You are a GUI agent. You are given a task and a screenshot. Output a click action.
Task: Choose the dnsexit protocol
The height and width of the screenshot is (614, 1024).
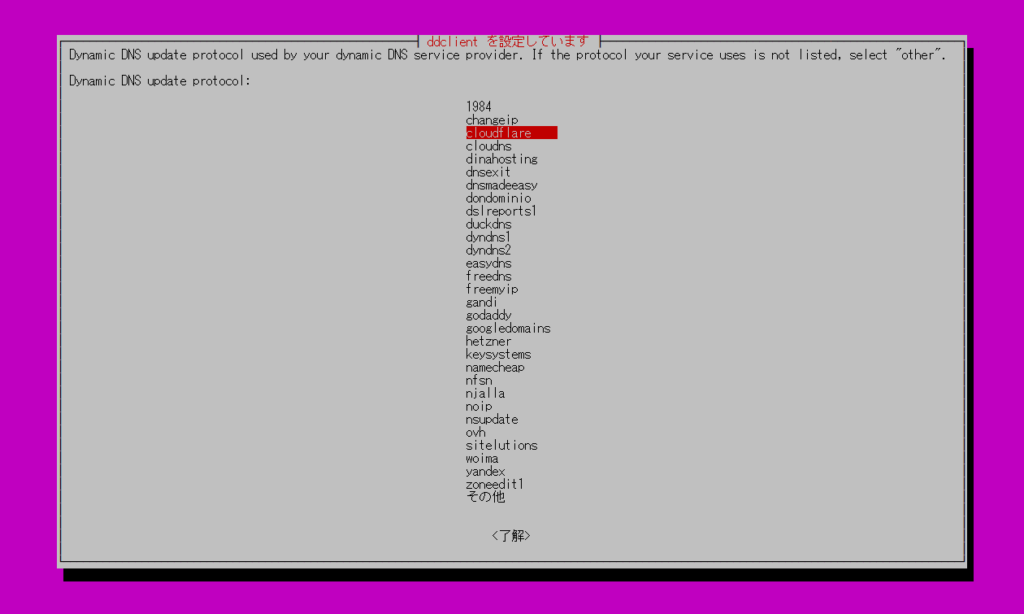488,172
